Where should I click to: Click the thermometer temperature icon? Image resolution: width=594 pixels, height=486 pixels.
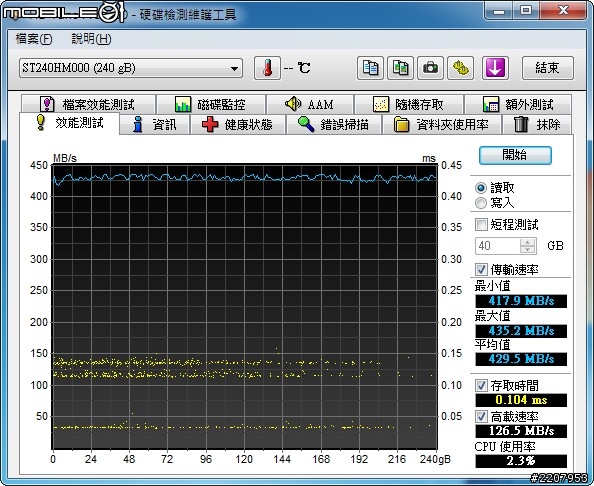[x=267, y=68]
